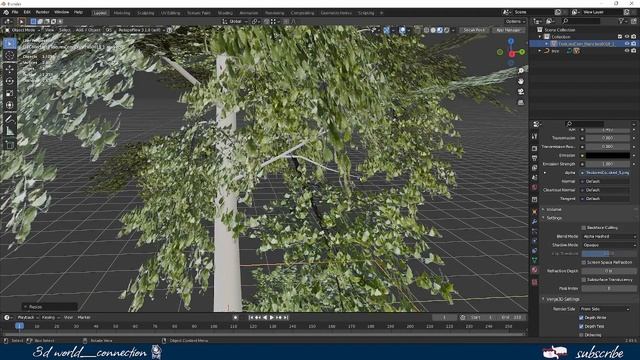Image resolution: width=640 pixels, height=360 pixels.
Task: Select the Scale tool
Action: click(x=10, y=93)
